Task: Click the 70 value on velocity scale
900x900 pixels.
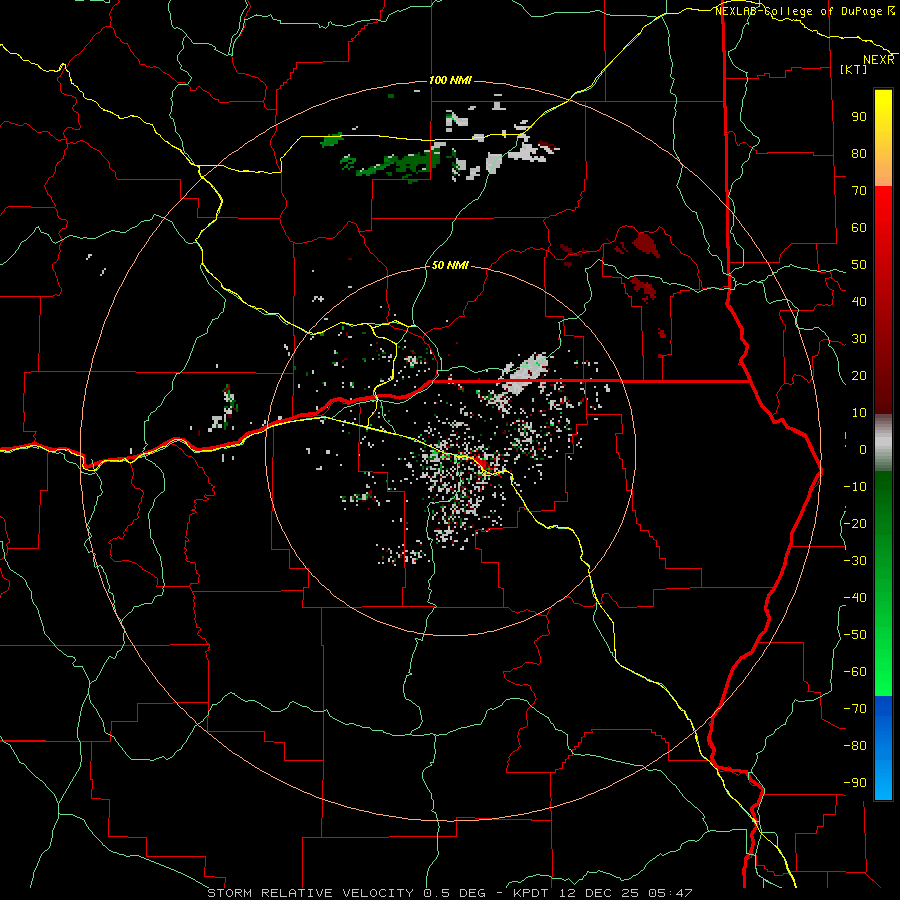Action: tap(859, 191)
